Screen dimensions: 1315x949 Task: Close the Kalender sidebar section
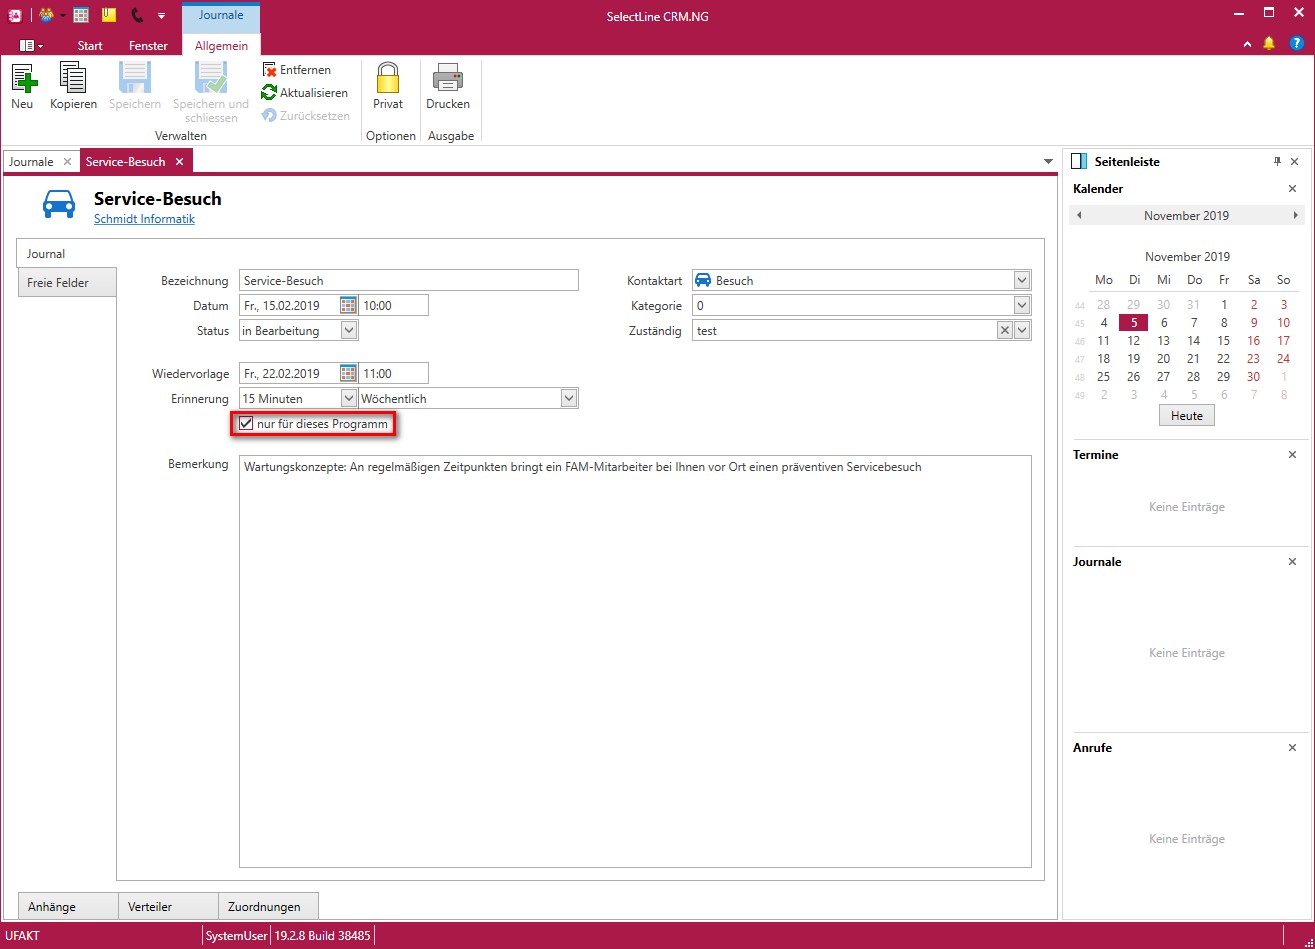point(1292,189)
